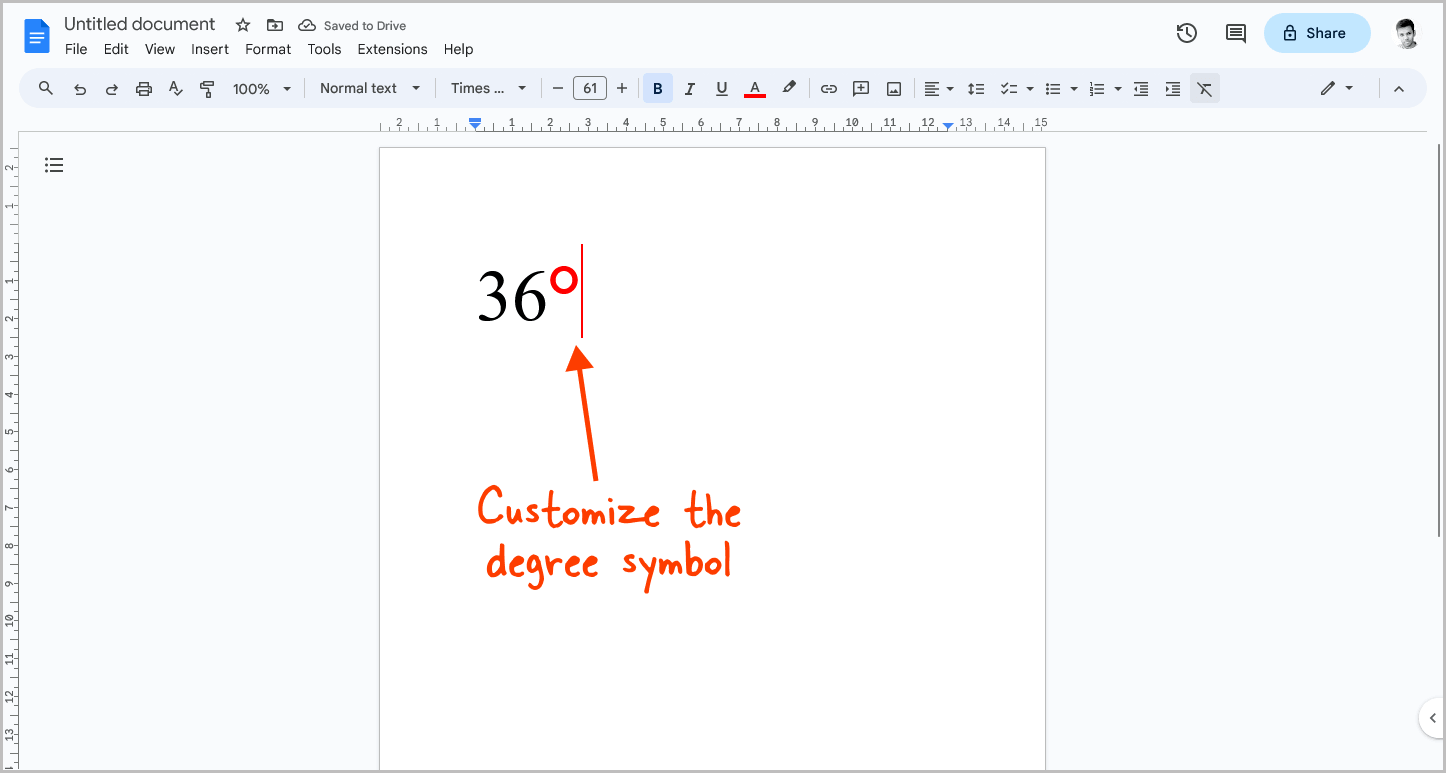Image resolution: width=1446 pixels, height=773 pixels.
Task: Select the Paint format tool
Action: [x=207, y=88]
